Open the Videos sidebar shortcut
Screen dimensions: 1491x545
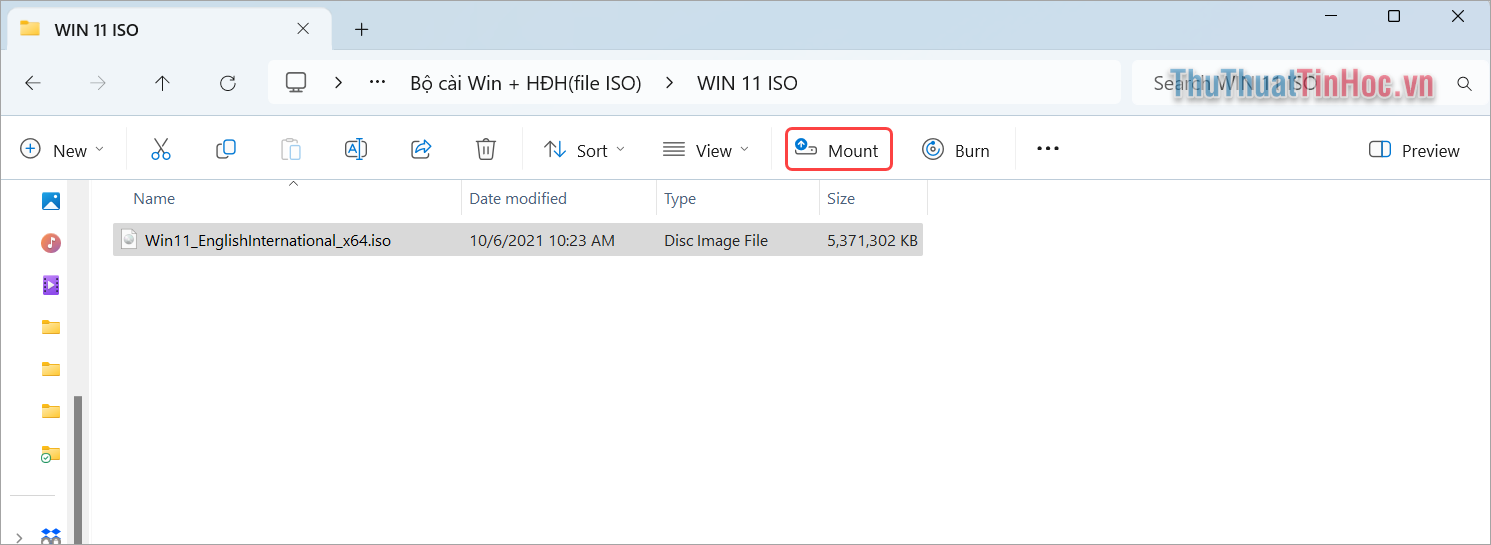[x=51, y=285]
